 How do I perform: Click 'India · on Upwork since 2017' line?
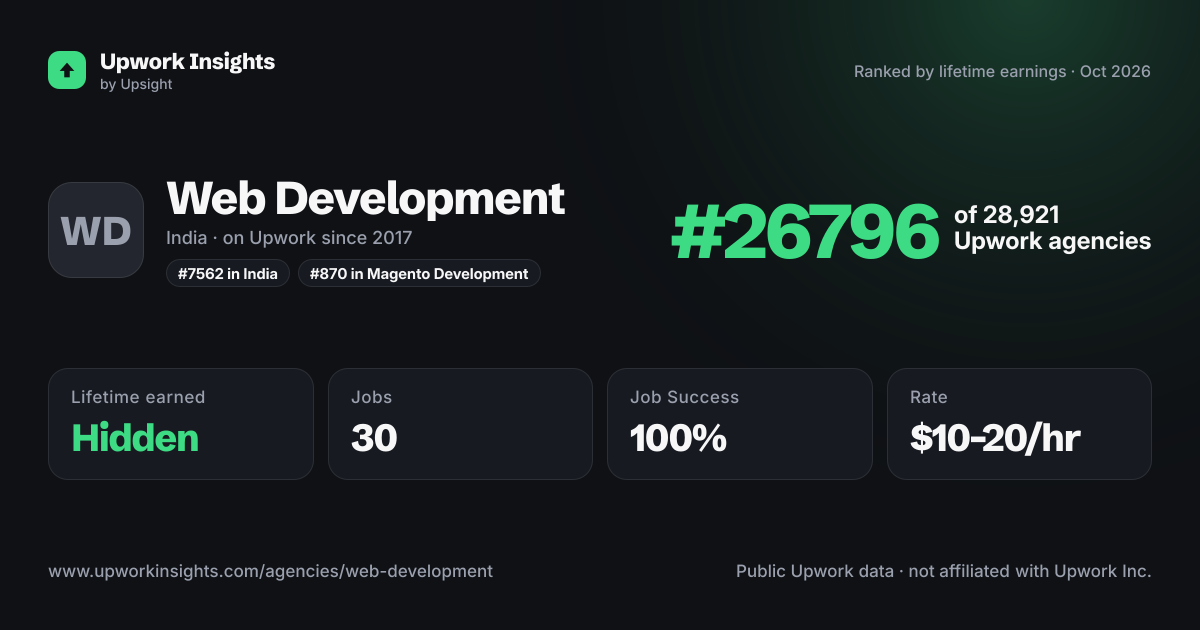[x=289, y=238]
